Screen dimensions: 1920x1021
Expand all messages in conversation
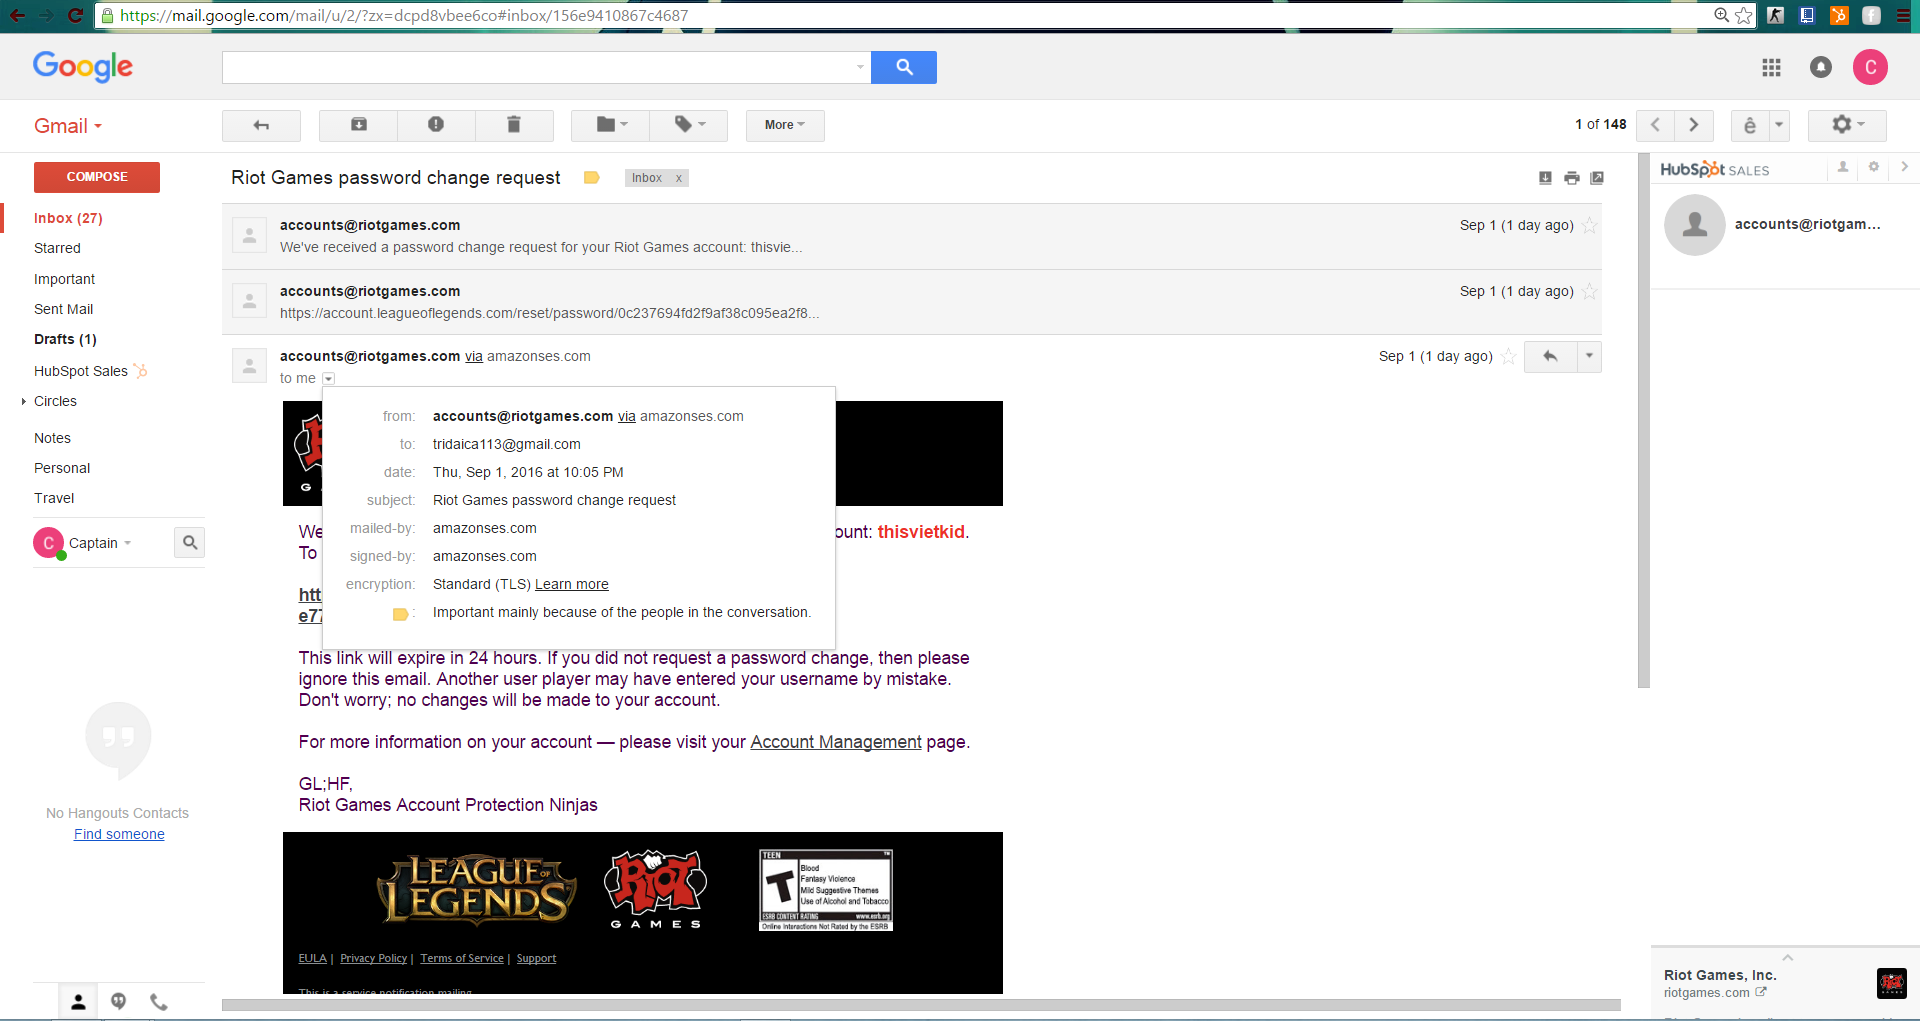click(1545, 178)
